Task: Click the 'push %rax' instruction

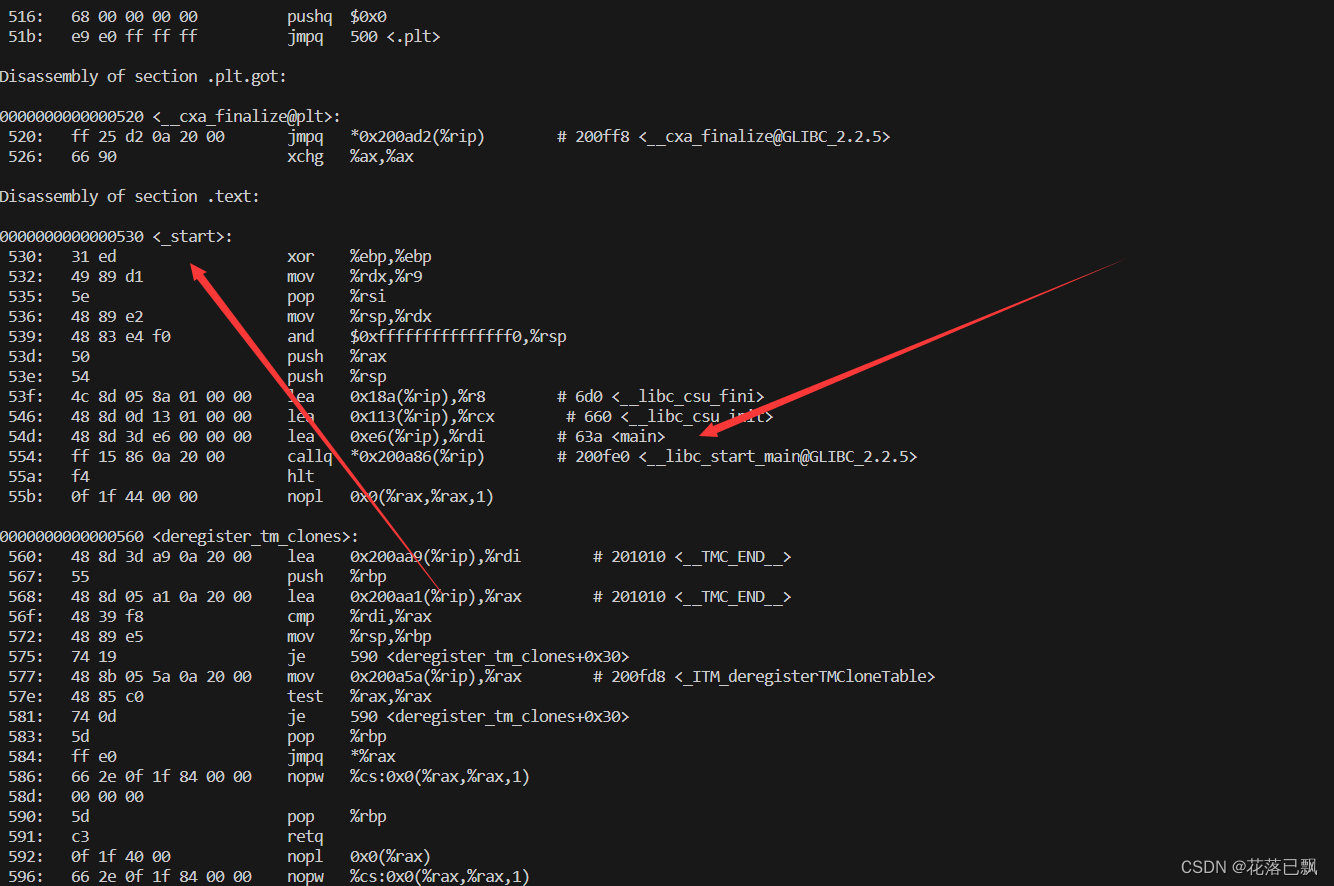Action: point(336,357)
